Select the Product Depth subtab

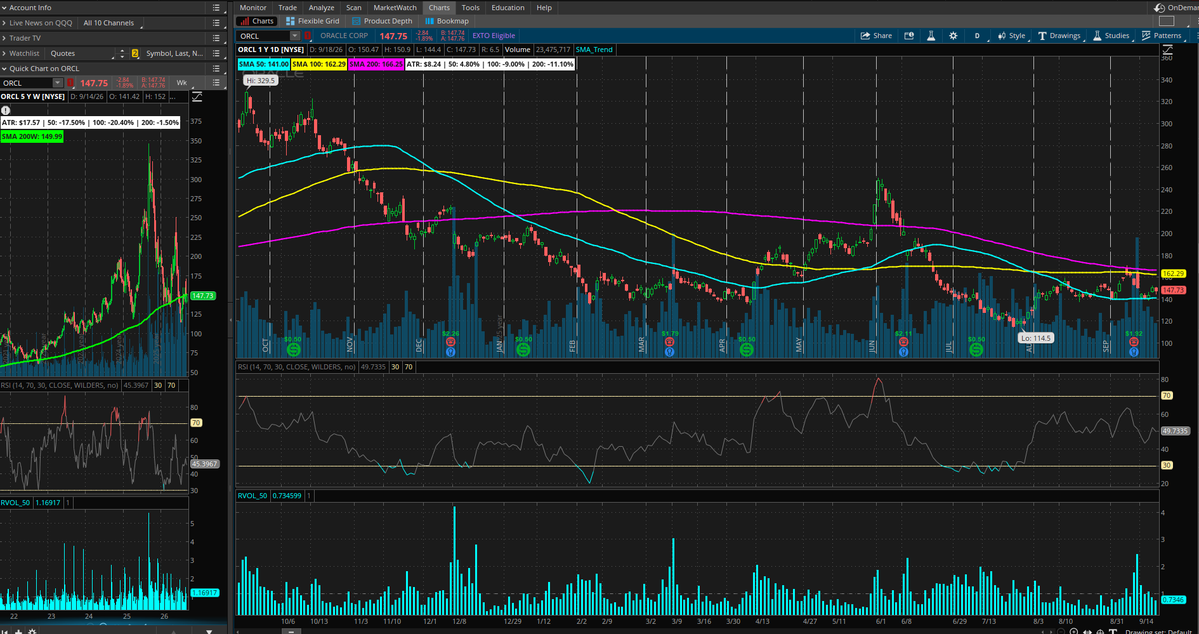point(381,21)
